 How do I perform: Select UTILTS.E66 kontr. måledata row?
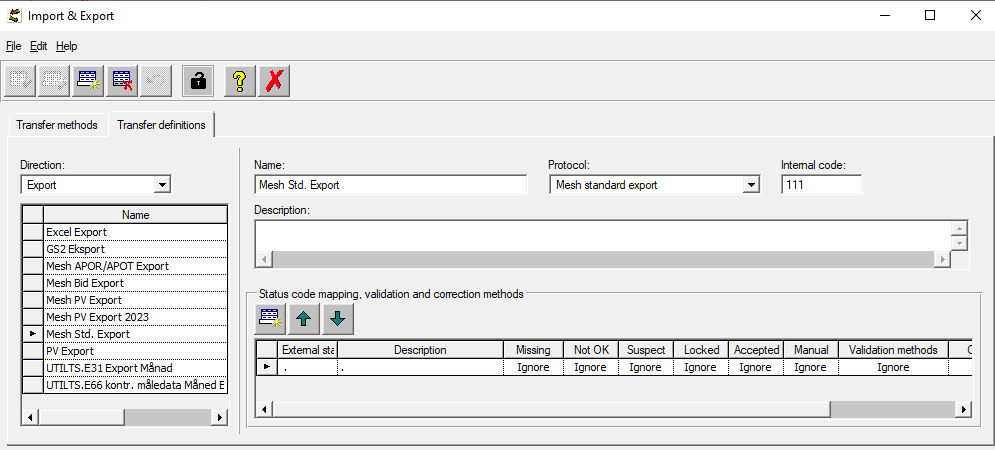point(135,385)
